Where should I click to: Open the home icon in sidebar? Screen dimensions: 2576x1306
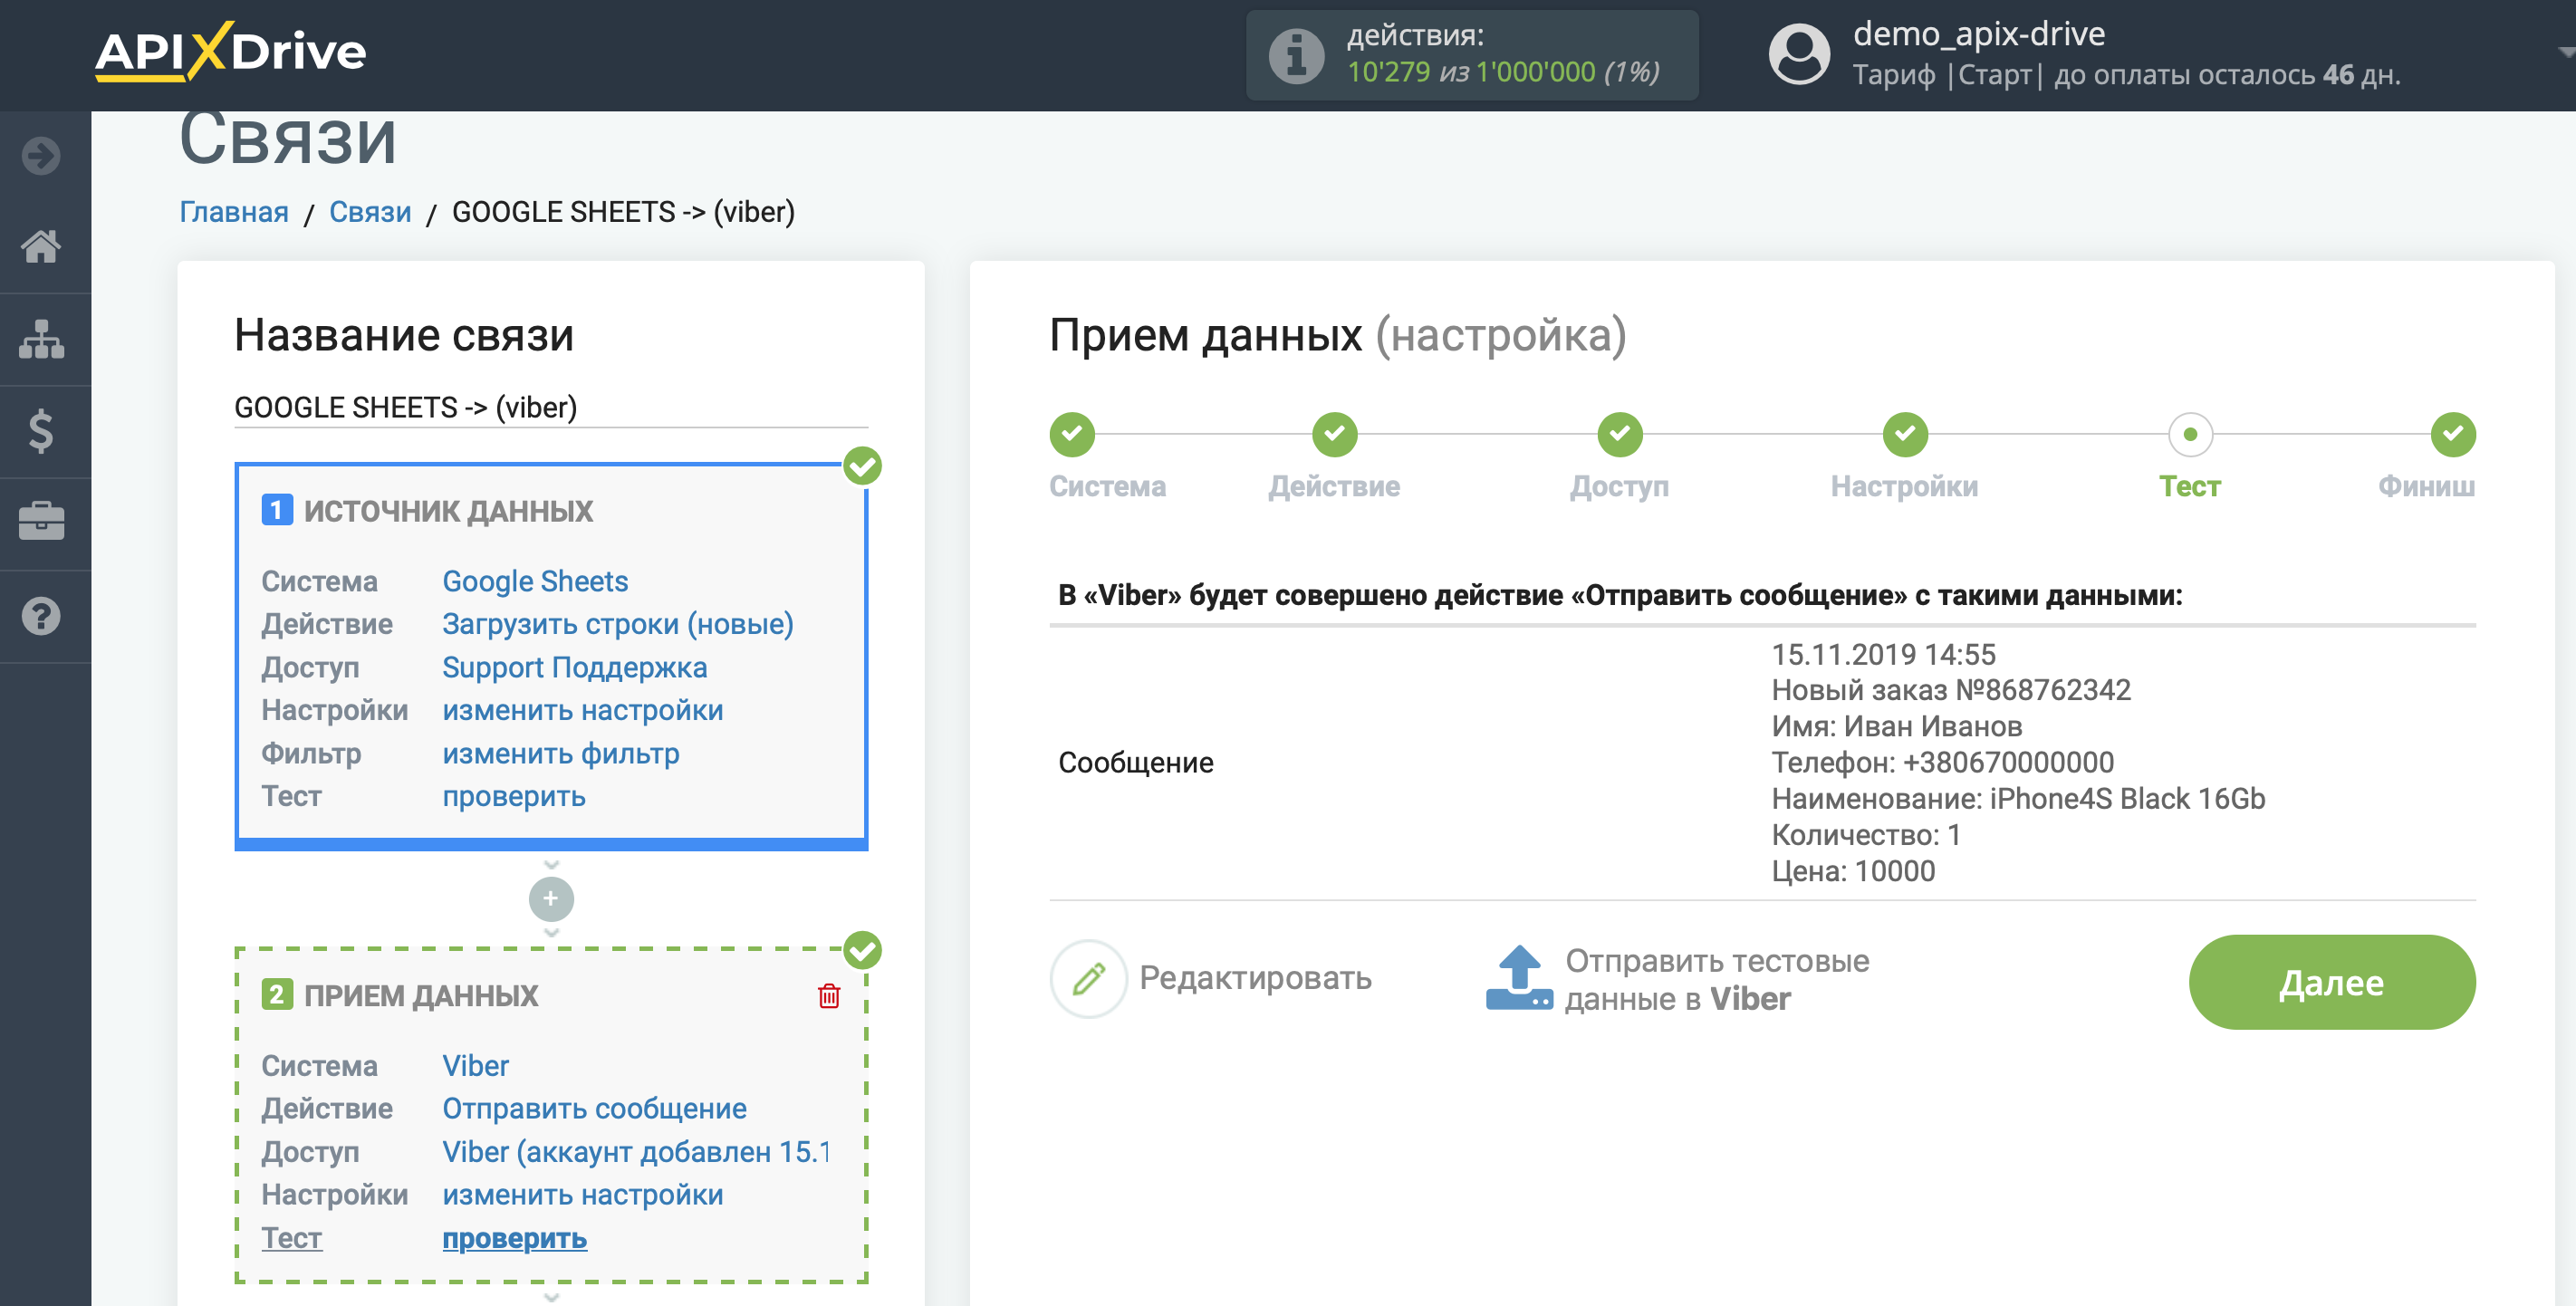pos(41,246)
